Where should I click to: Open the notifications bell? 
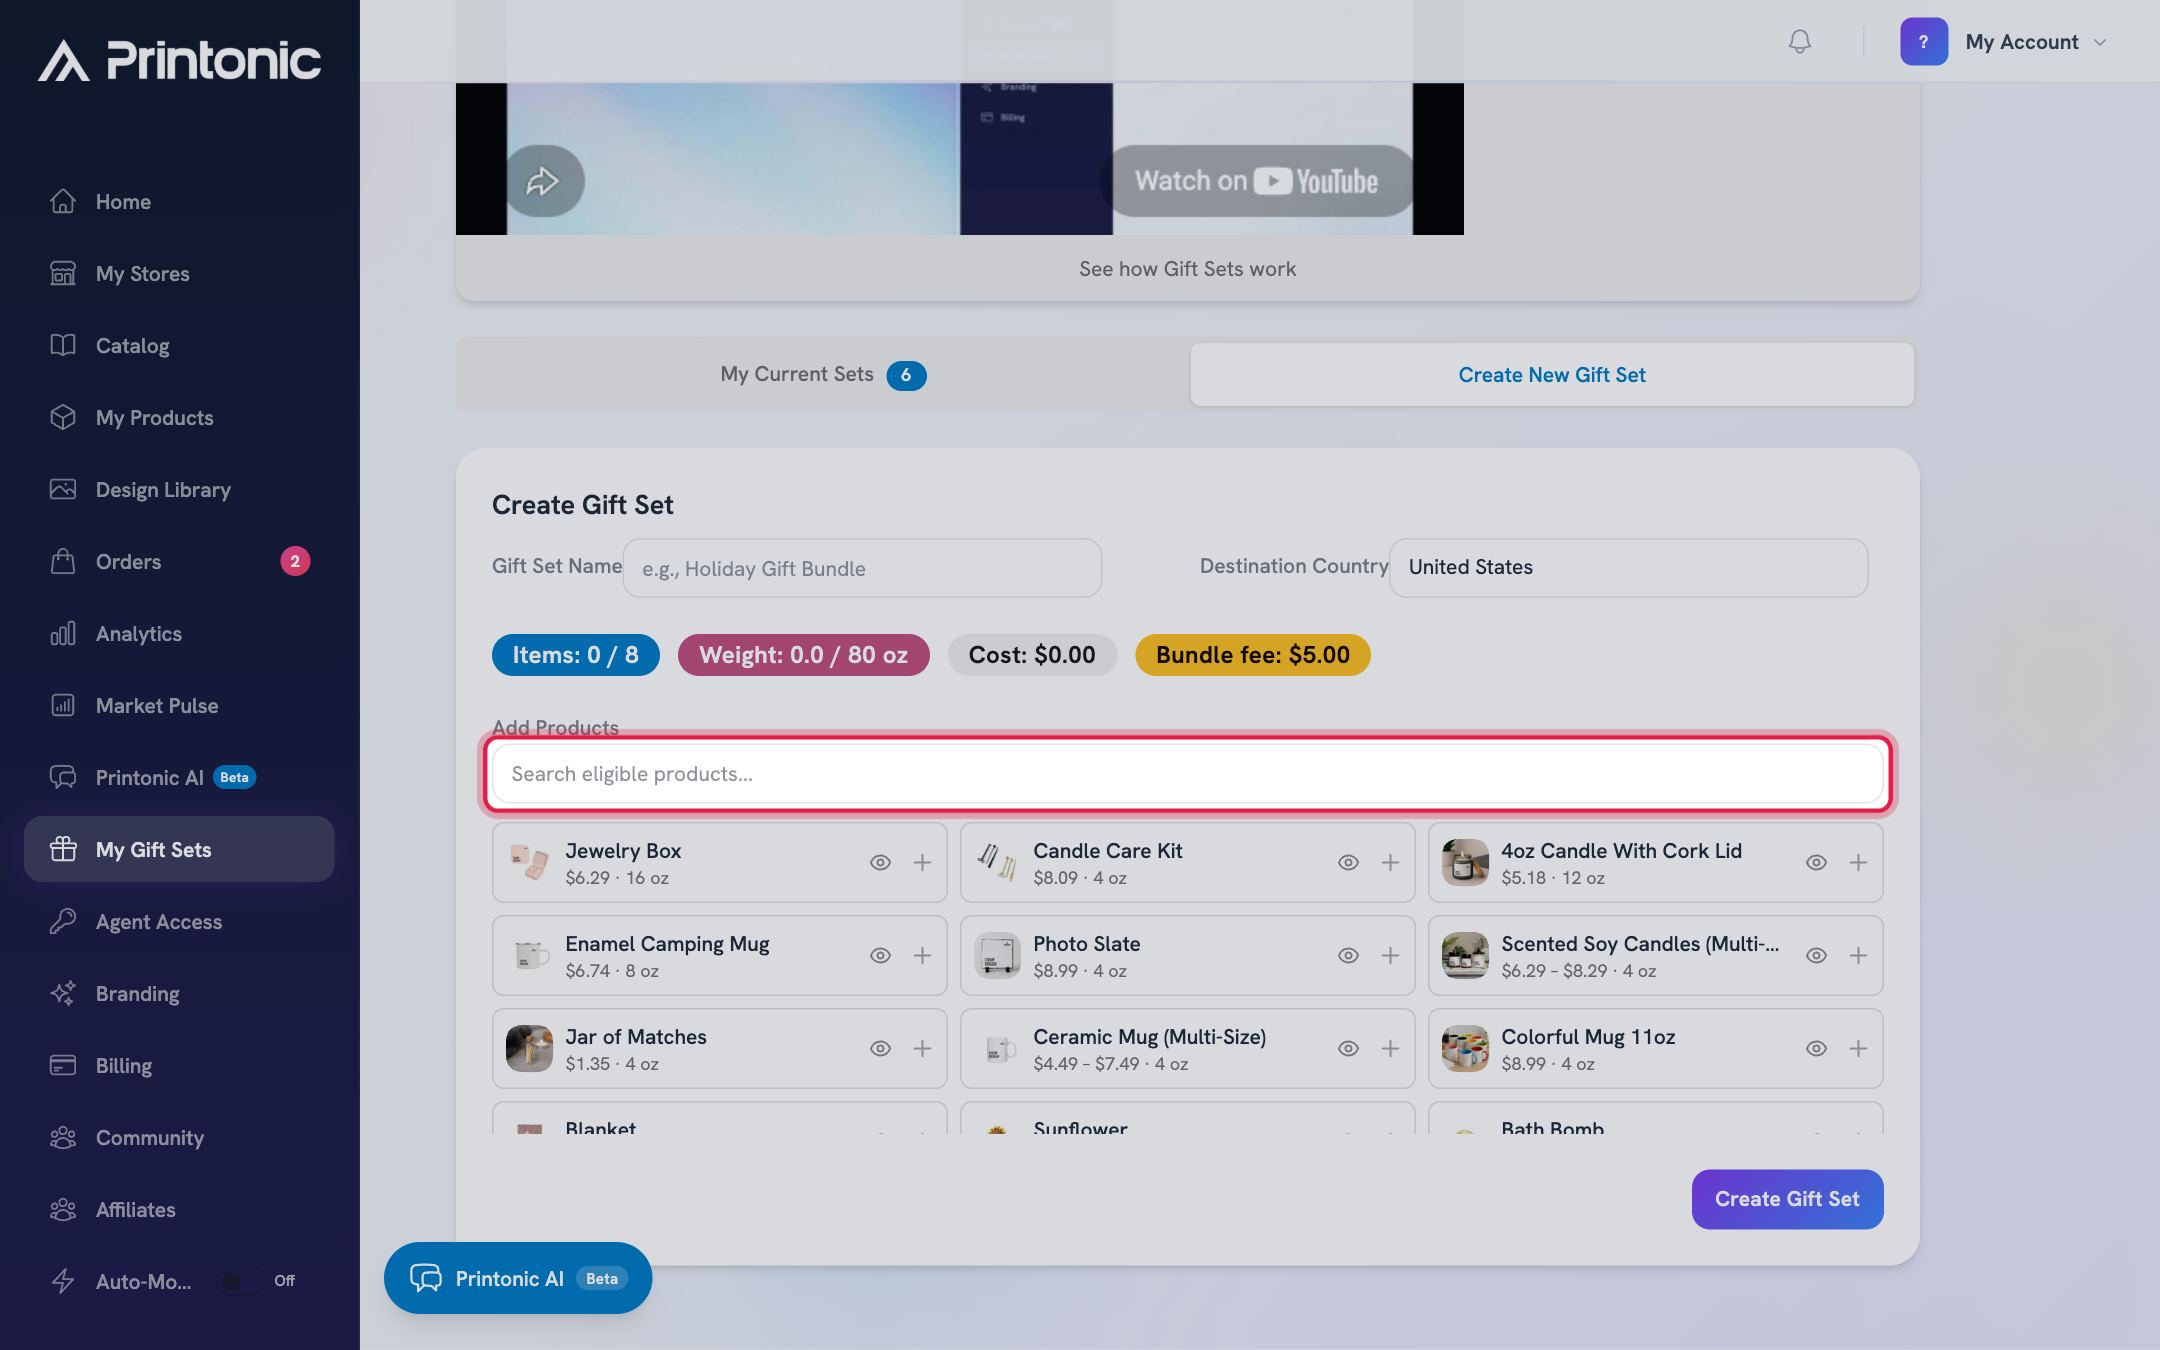pos(1799,41)
